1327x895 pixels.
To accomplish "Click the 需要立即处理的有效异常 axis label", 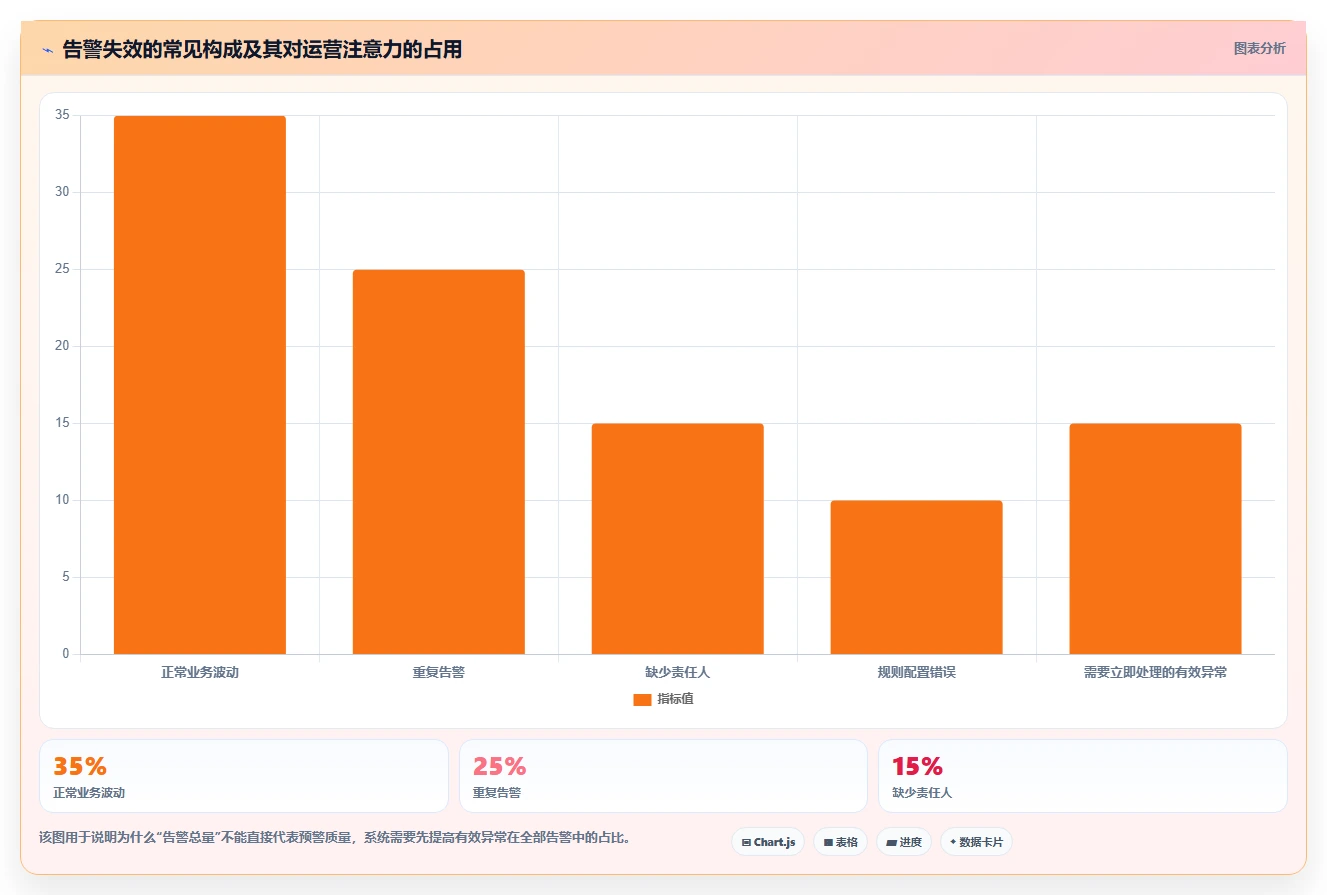I will pyautogui.click(x=1155, y=672).
